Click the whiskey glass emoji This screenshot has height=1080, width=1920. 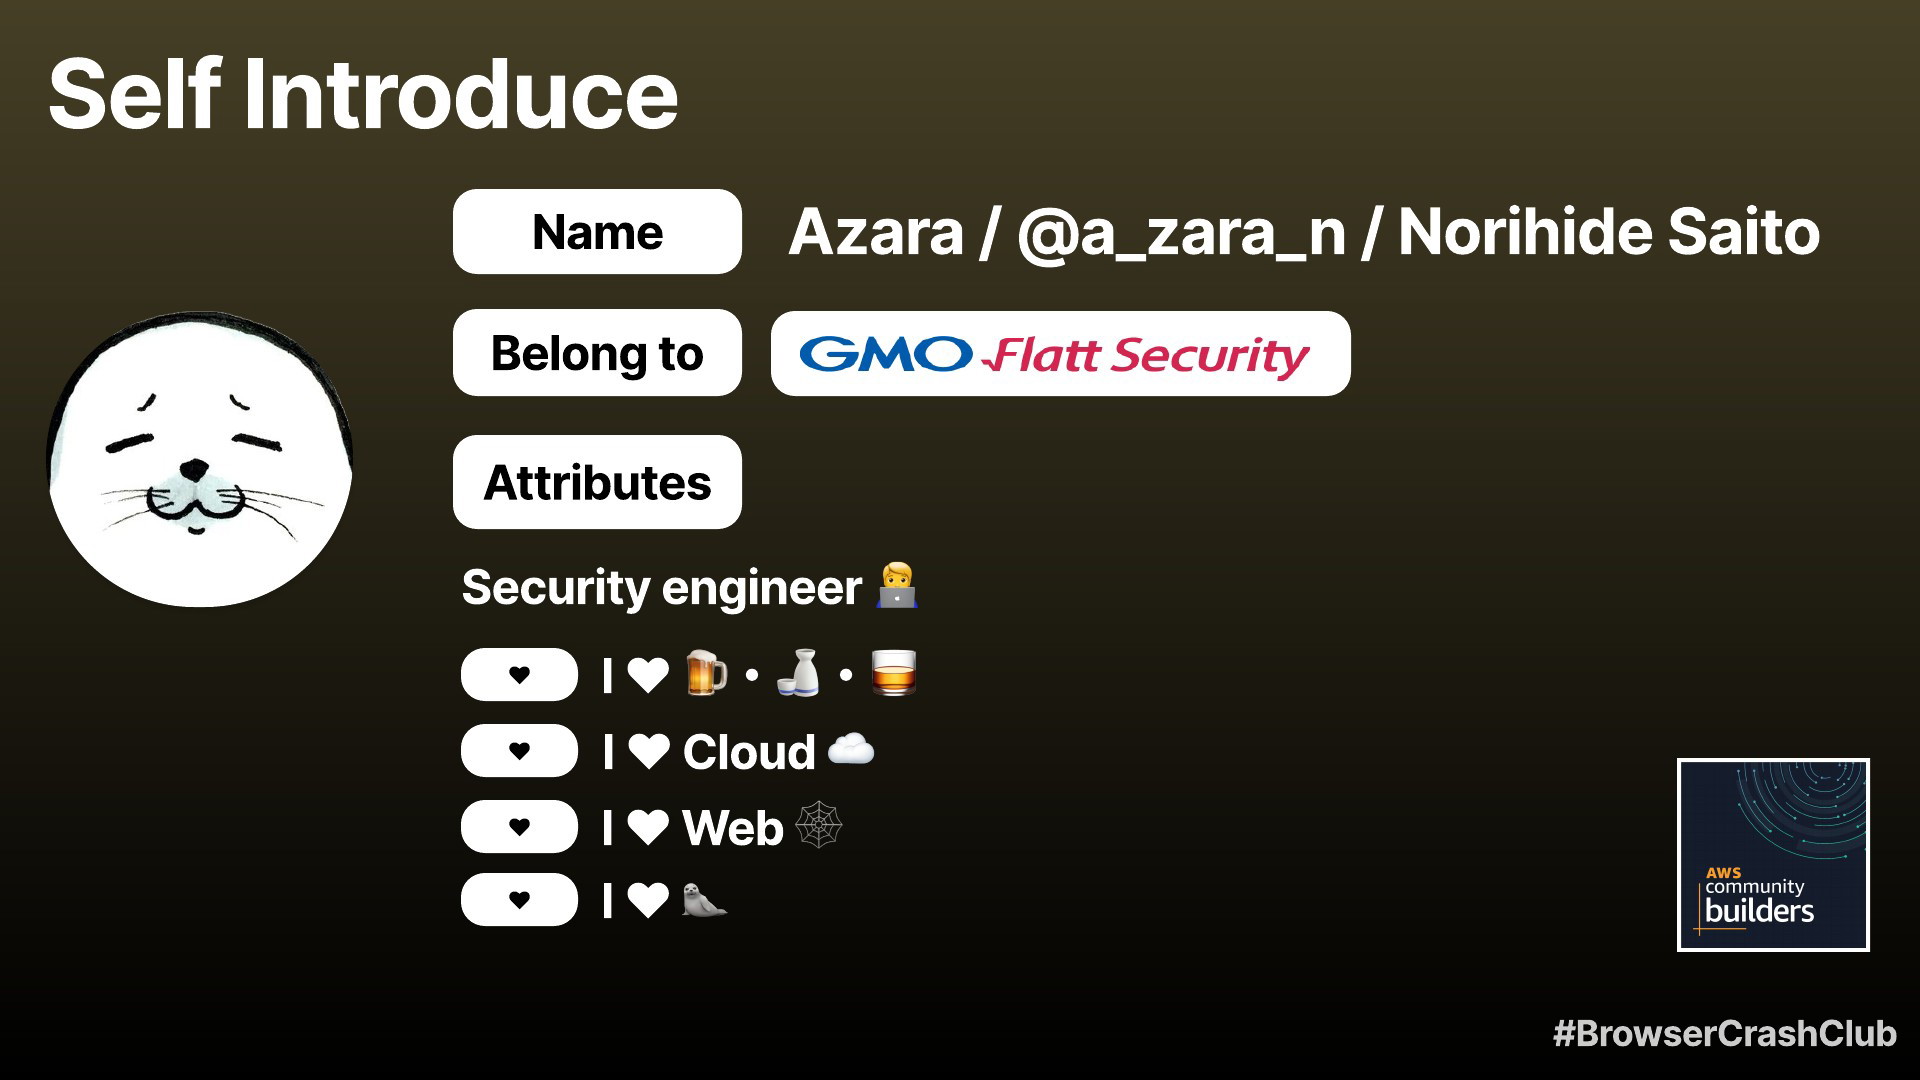893,673
